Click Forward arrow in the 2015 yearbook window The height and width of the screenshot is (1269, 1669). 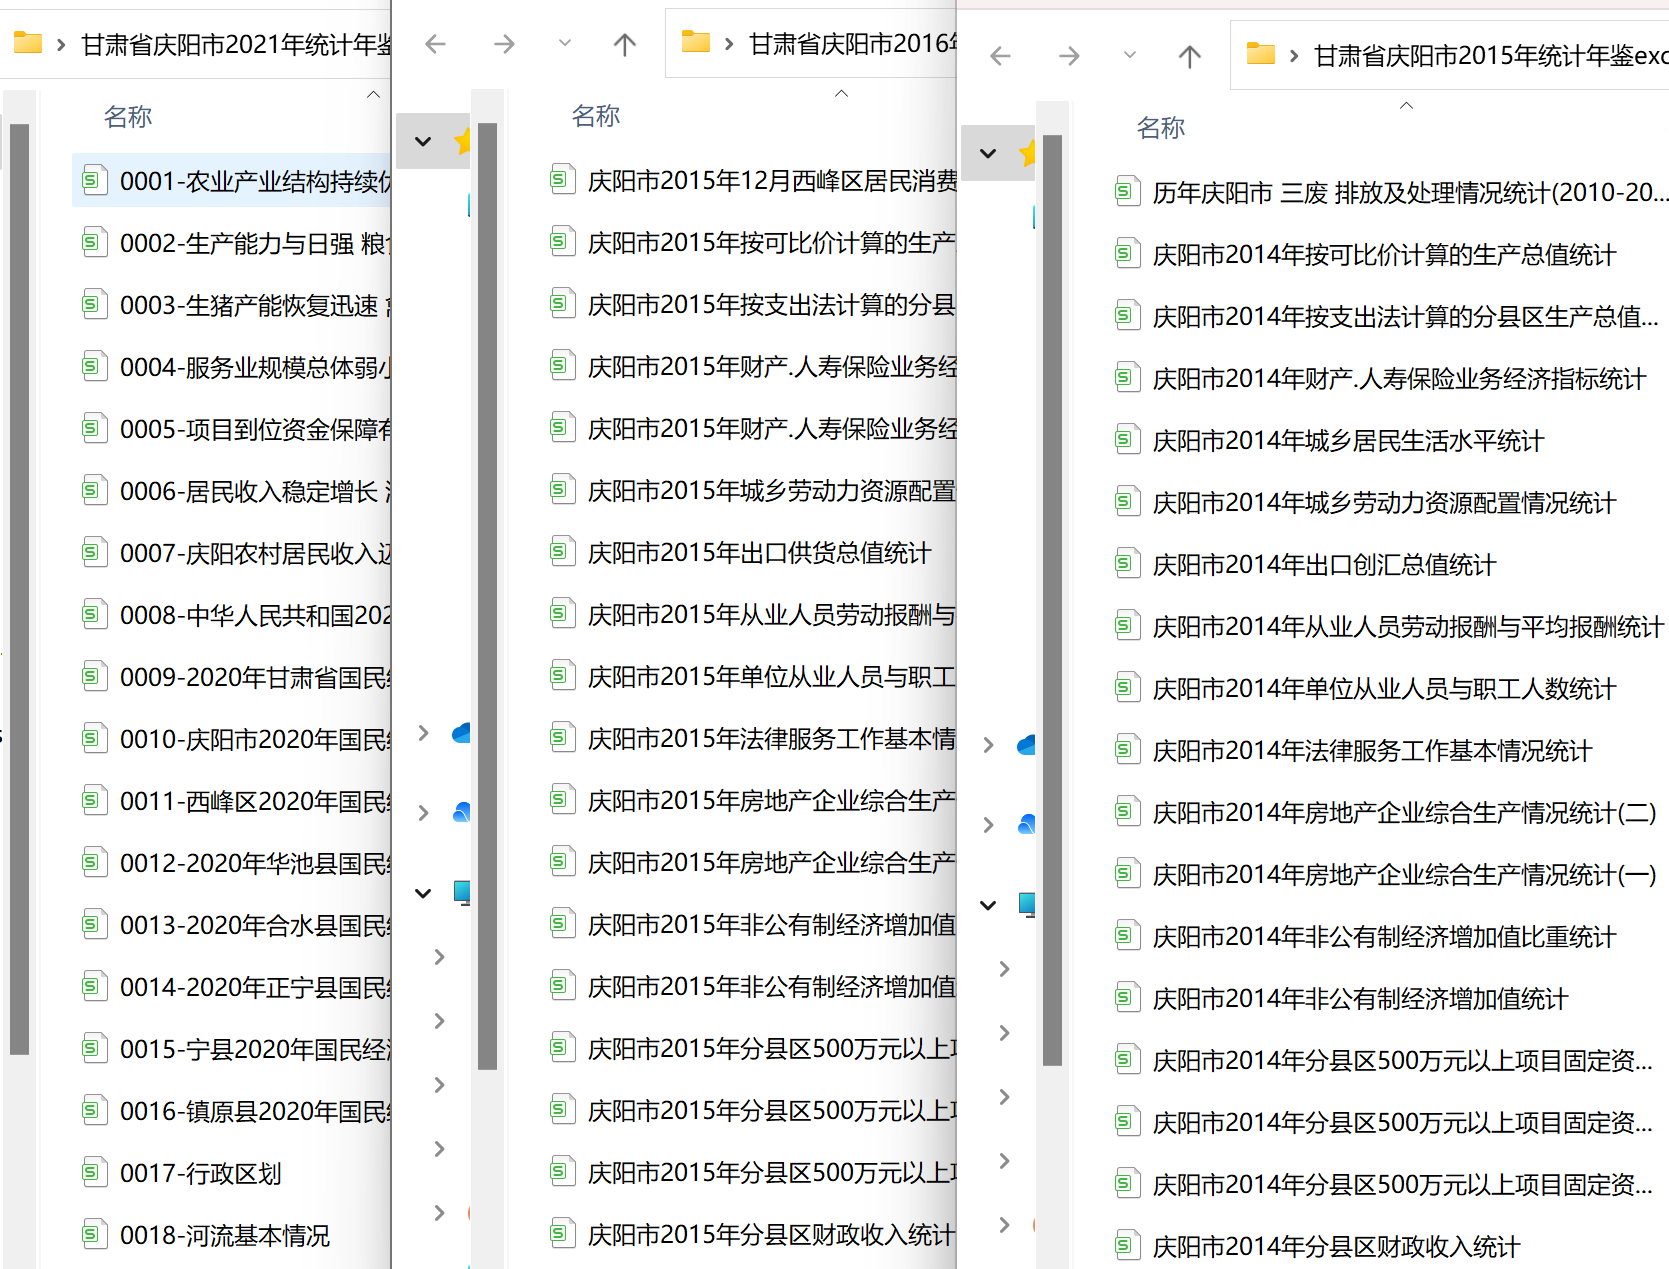click(1069, 56)
